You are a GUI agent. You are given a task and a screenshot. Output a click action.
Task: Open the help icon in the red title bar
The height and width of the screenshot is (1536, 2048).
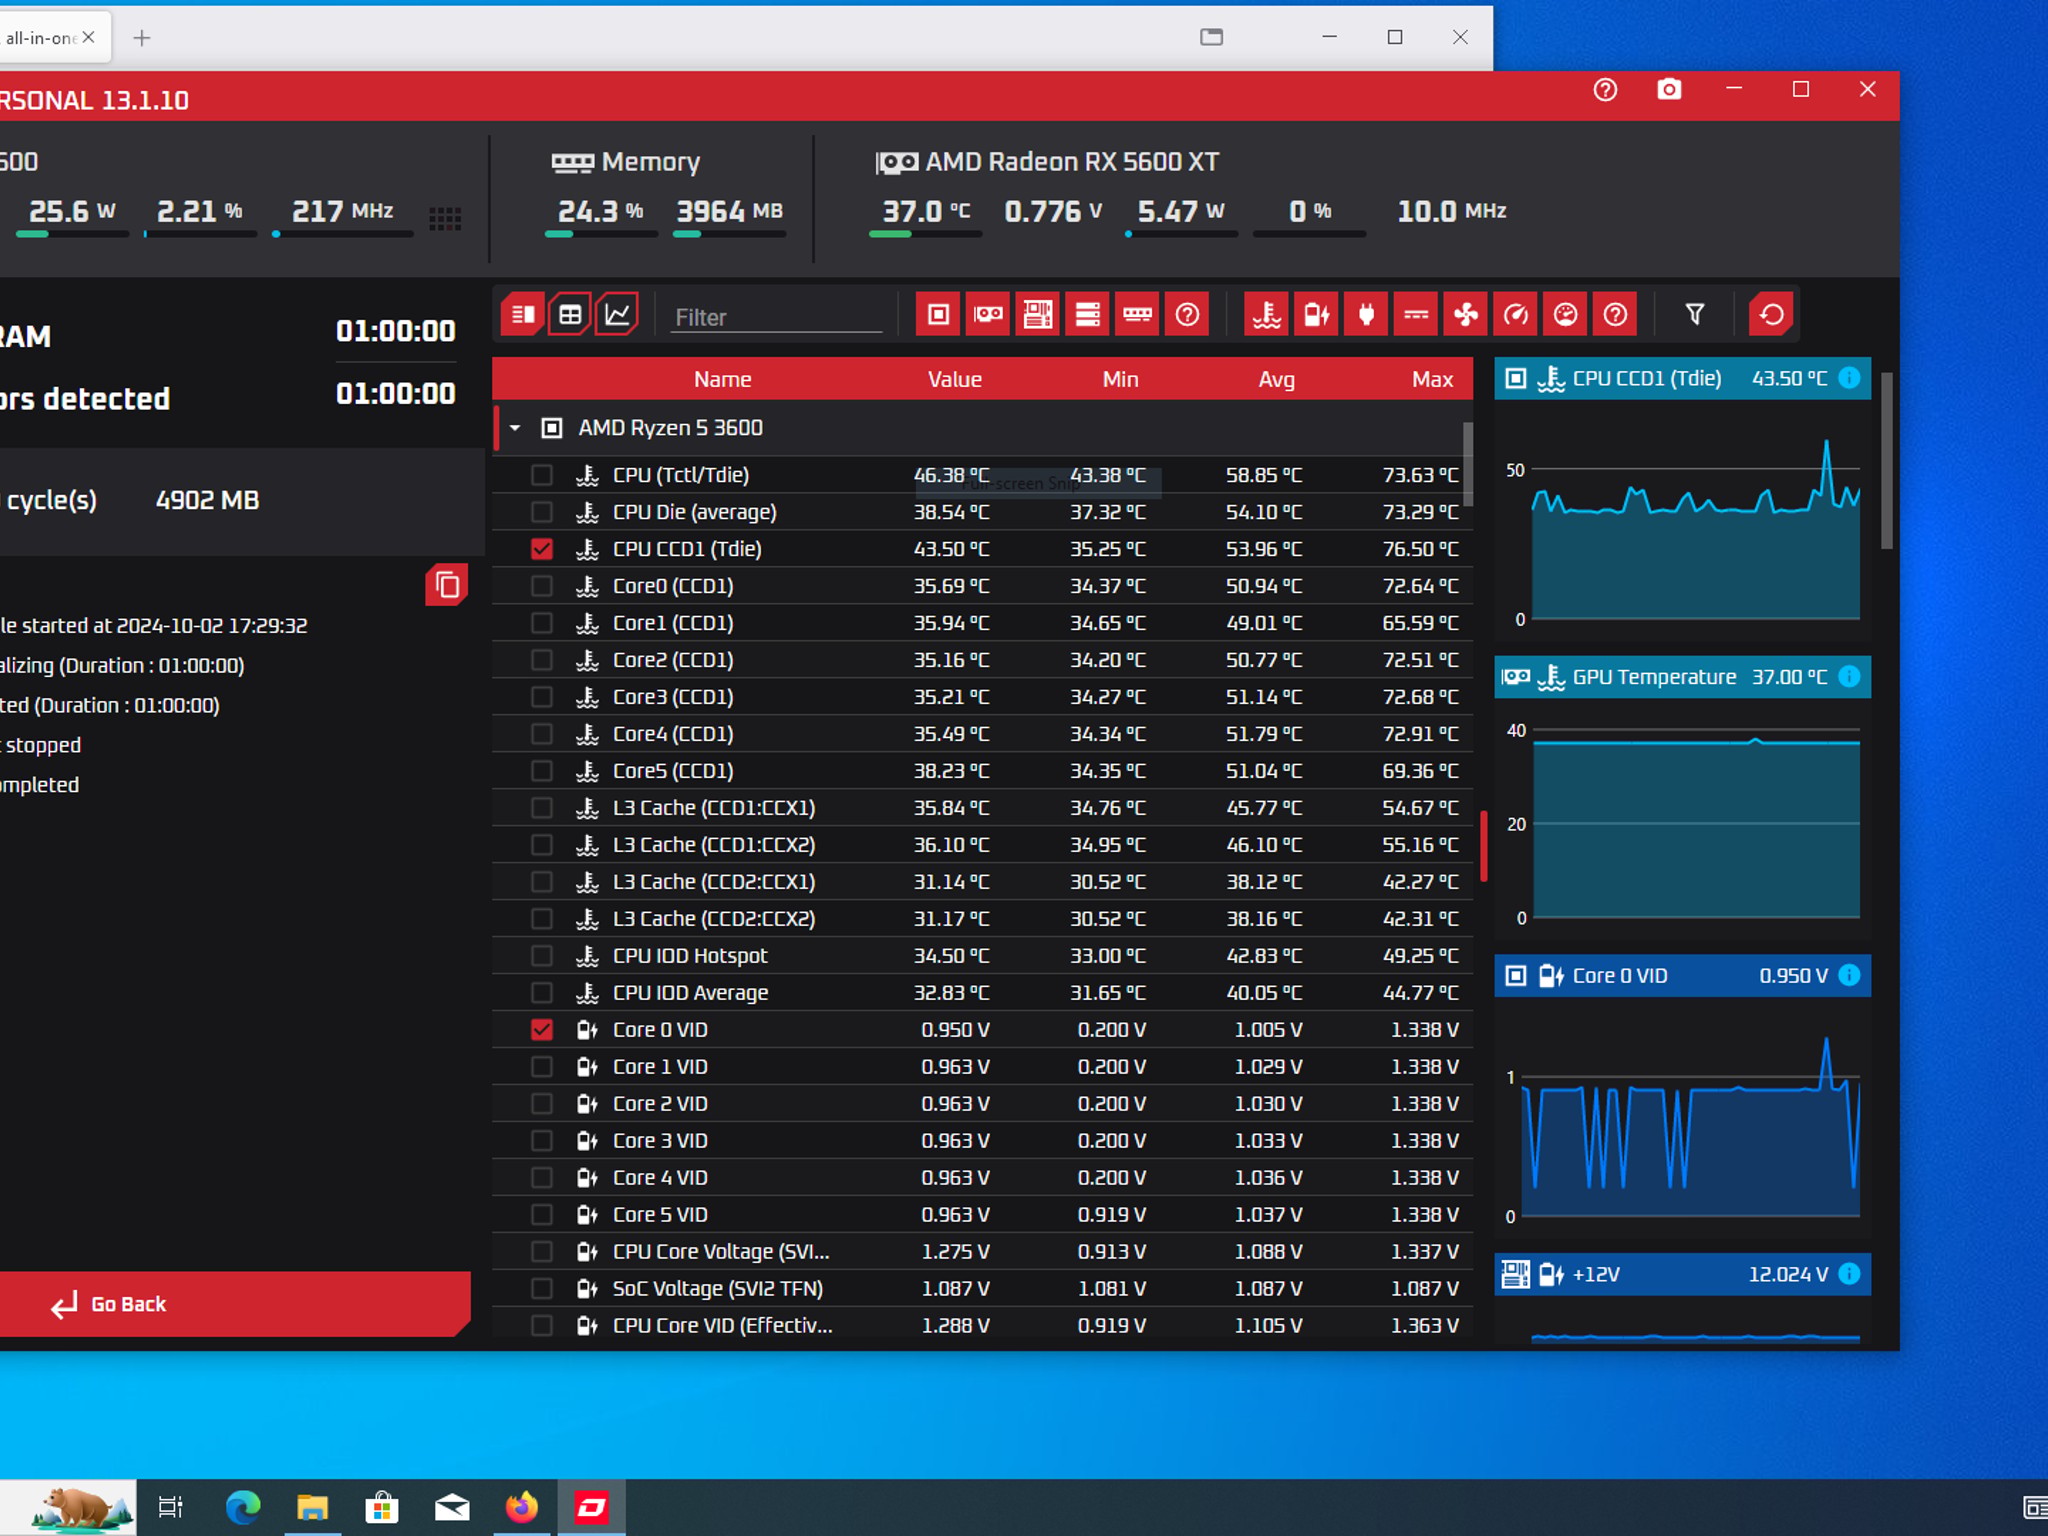click(1605, 90)
